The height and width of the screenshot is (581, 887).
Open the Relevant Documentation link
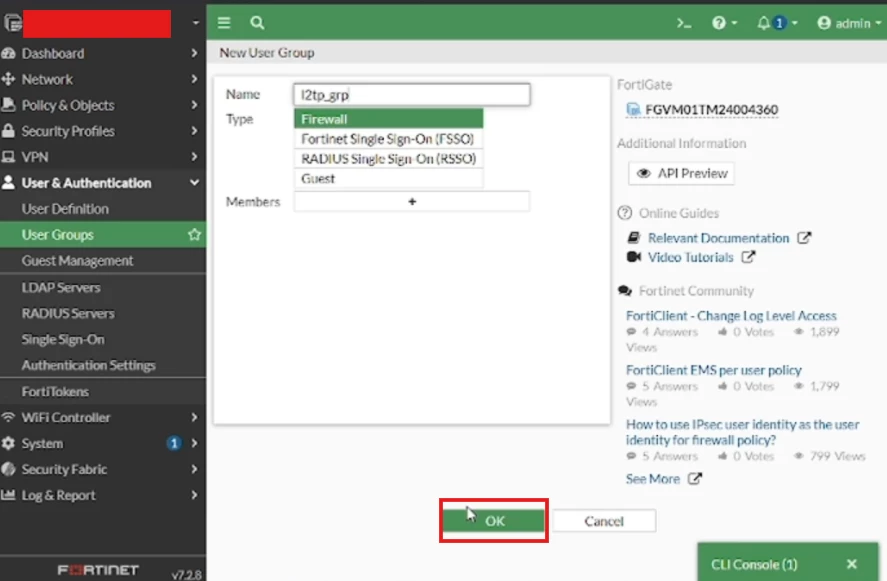coord(718,238)
